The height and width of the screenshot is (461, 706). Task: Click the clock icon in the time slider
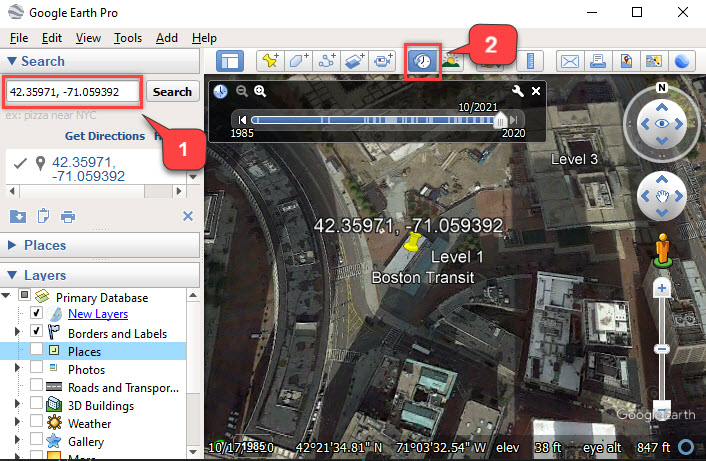tap(220, 91)
